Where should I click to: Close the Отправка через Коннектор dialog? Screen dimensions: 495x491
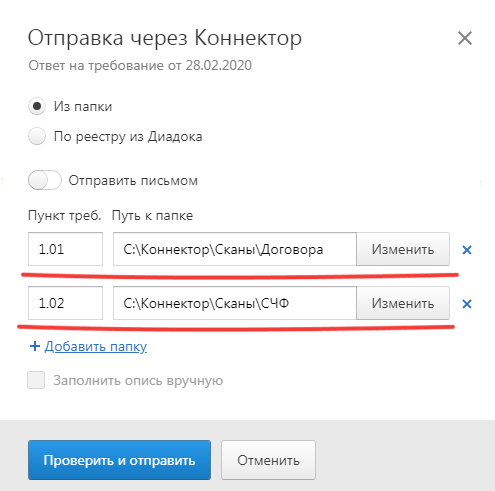tap(465, 38)
